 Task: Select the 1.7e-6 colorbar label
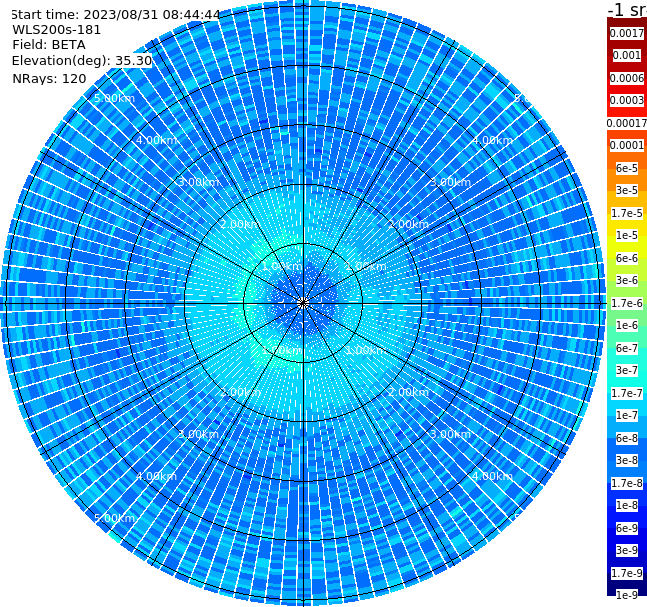pyautogui.click(x=627, y=303)
